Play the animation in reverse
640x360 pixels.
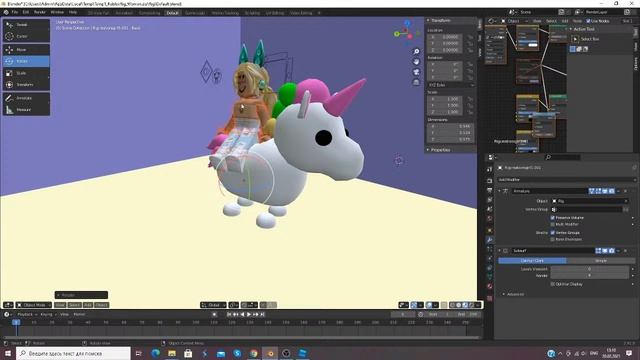(x=242, y=314)
